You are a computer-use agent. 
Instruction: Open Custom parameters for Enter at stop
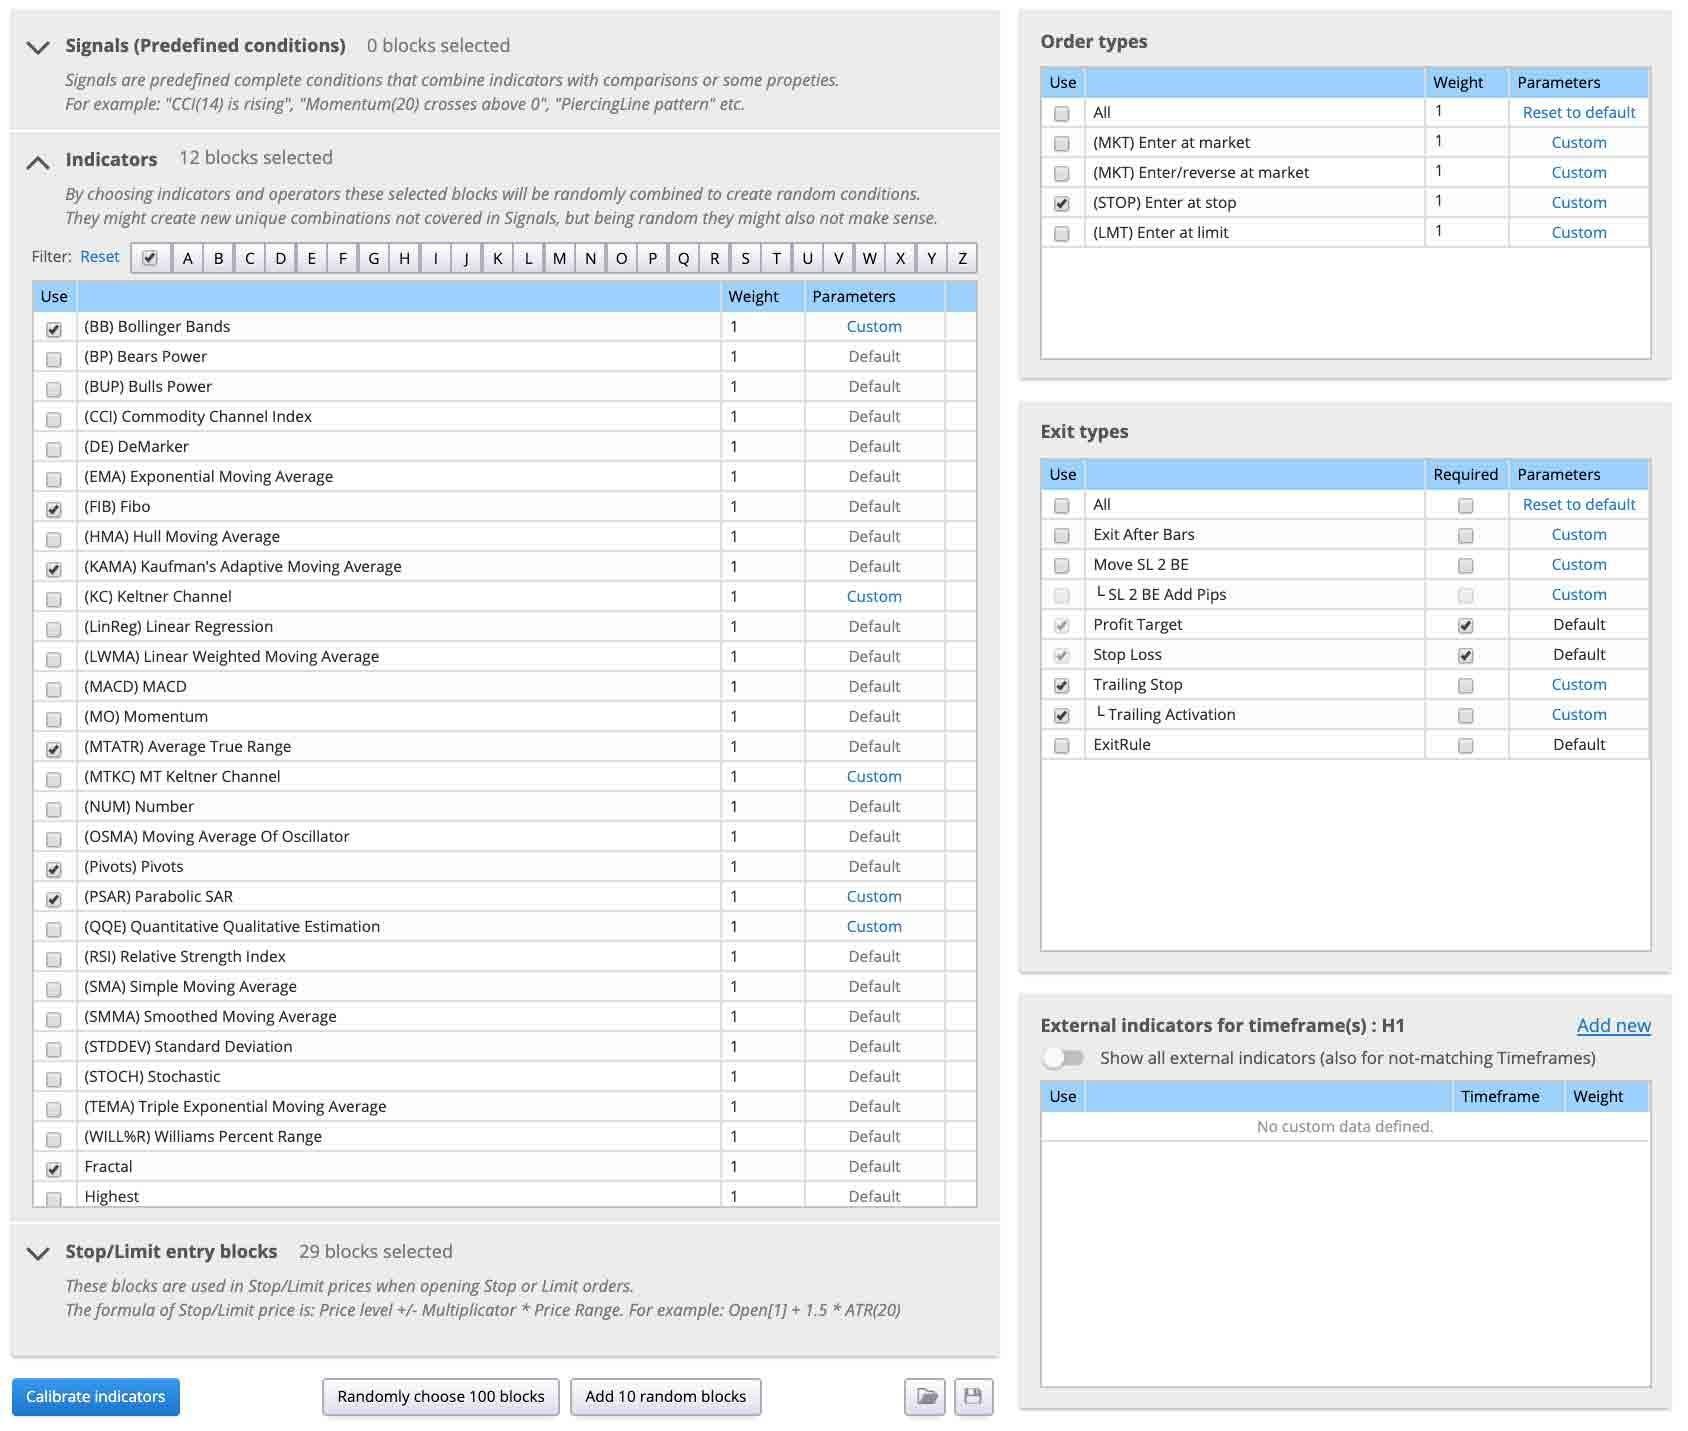pyautogui.click(x=1579, y=203)
